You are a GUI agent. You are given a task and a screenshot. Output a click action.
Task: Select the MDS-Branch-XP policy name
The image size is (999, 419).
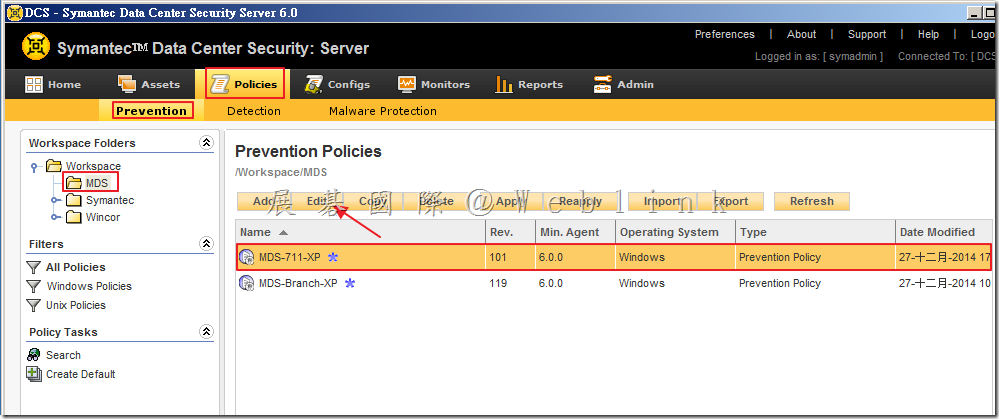coord(298,283)
